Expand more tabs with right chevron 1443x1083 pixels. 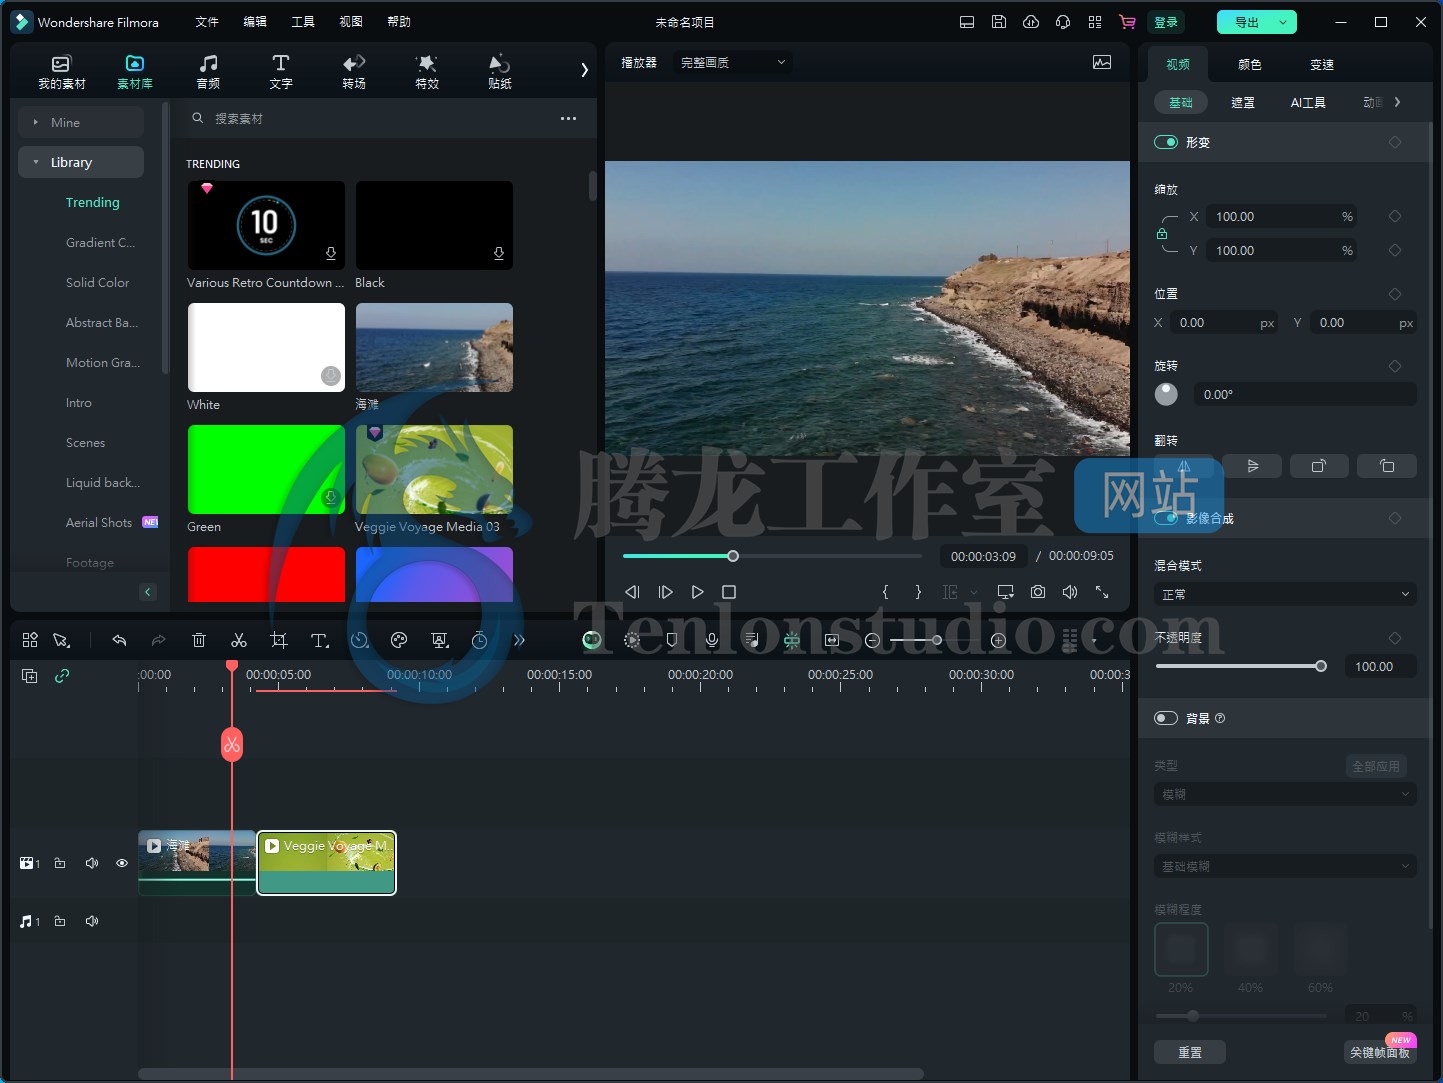click(x=584, y=70)
